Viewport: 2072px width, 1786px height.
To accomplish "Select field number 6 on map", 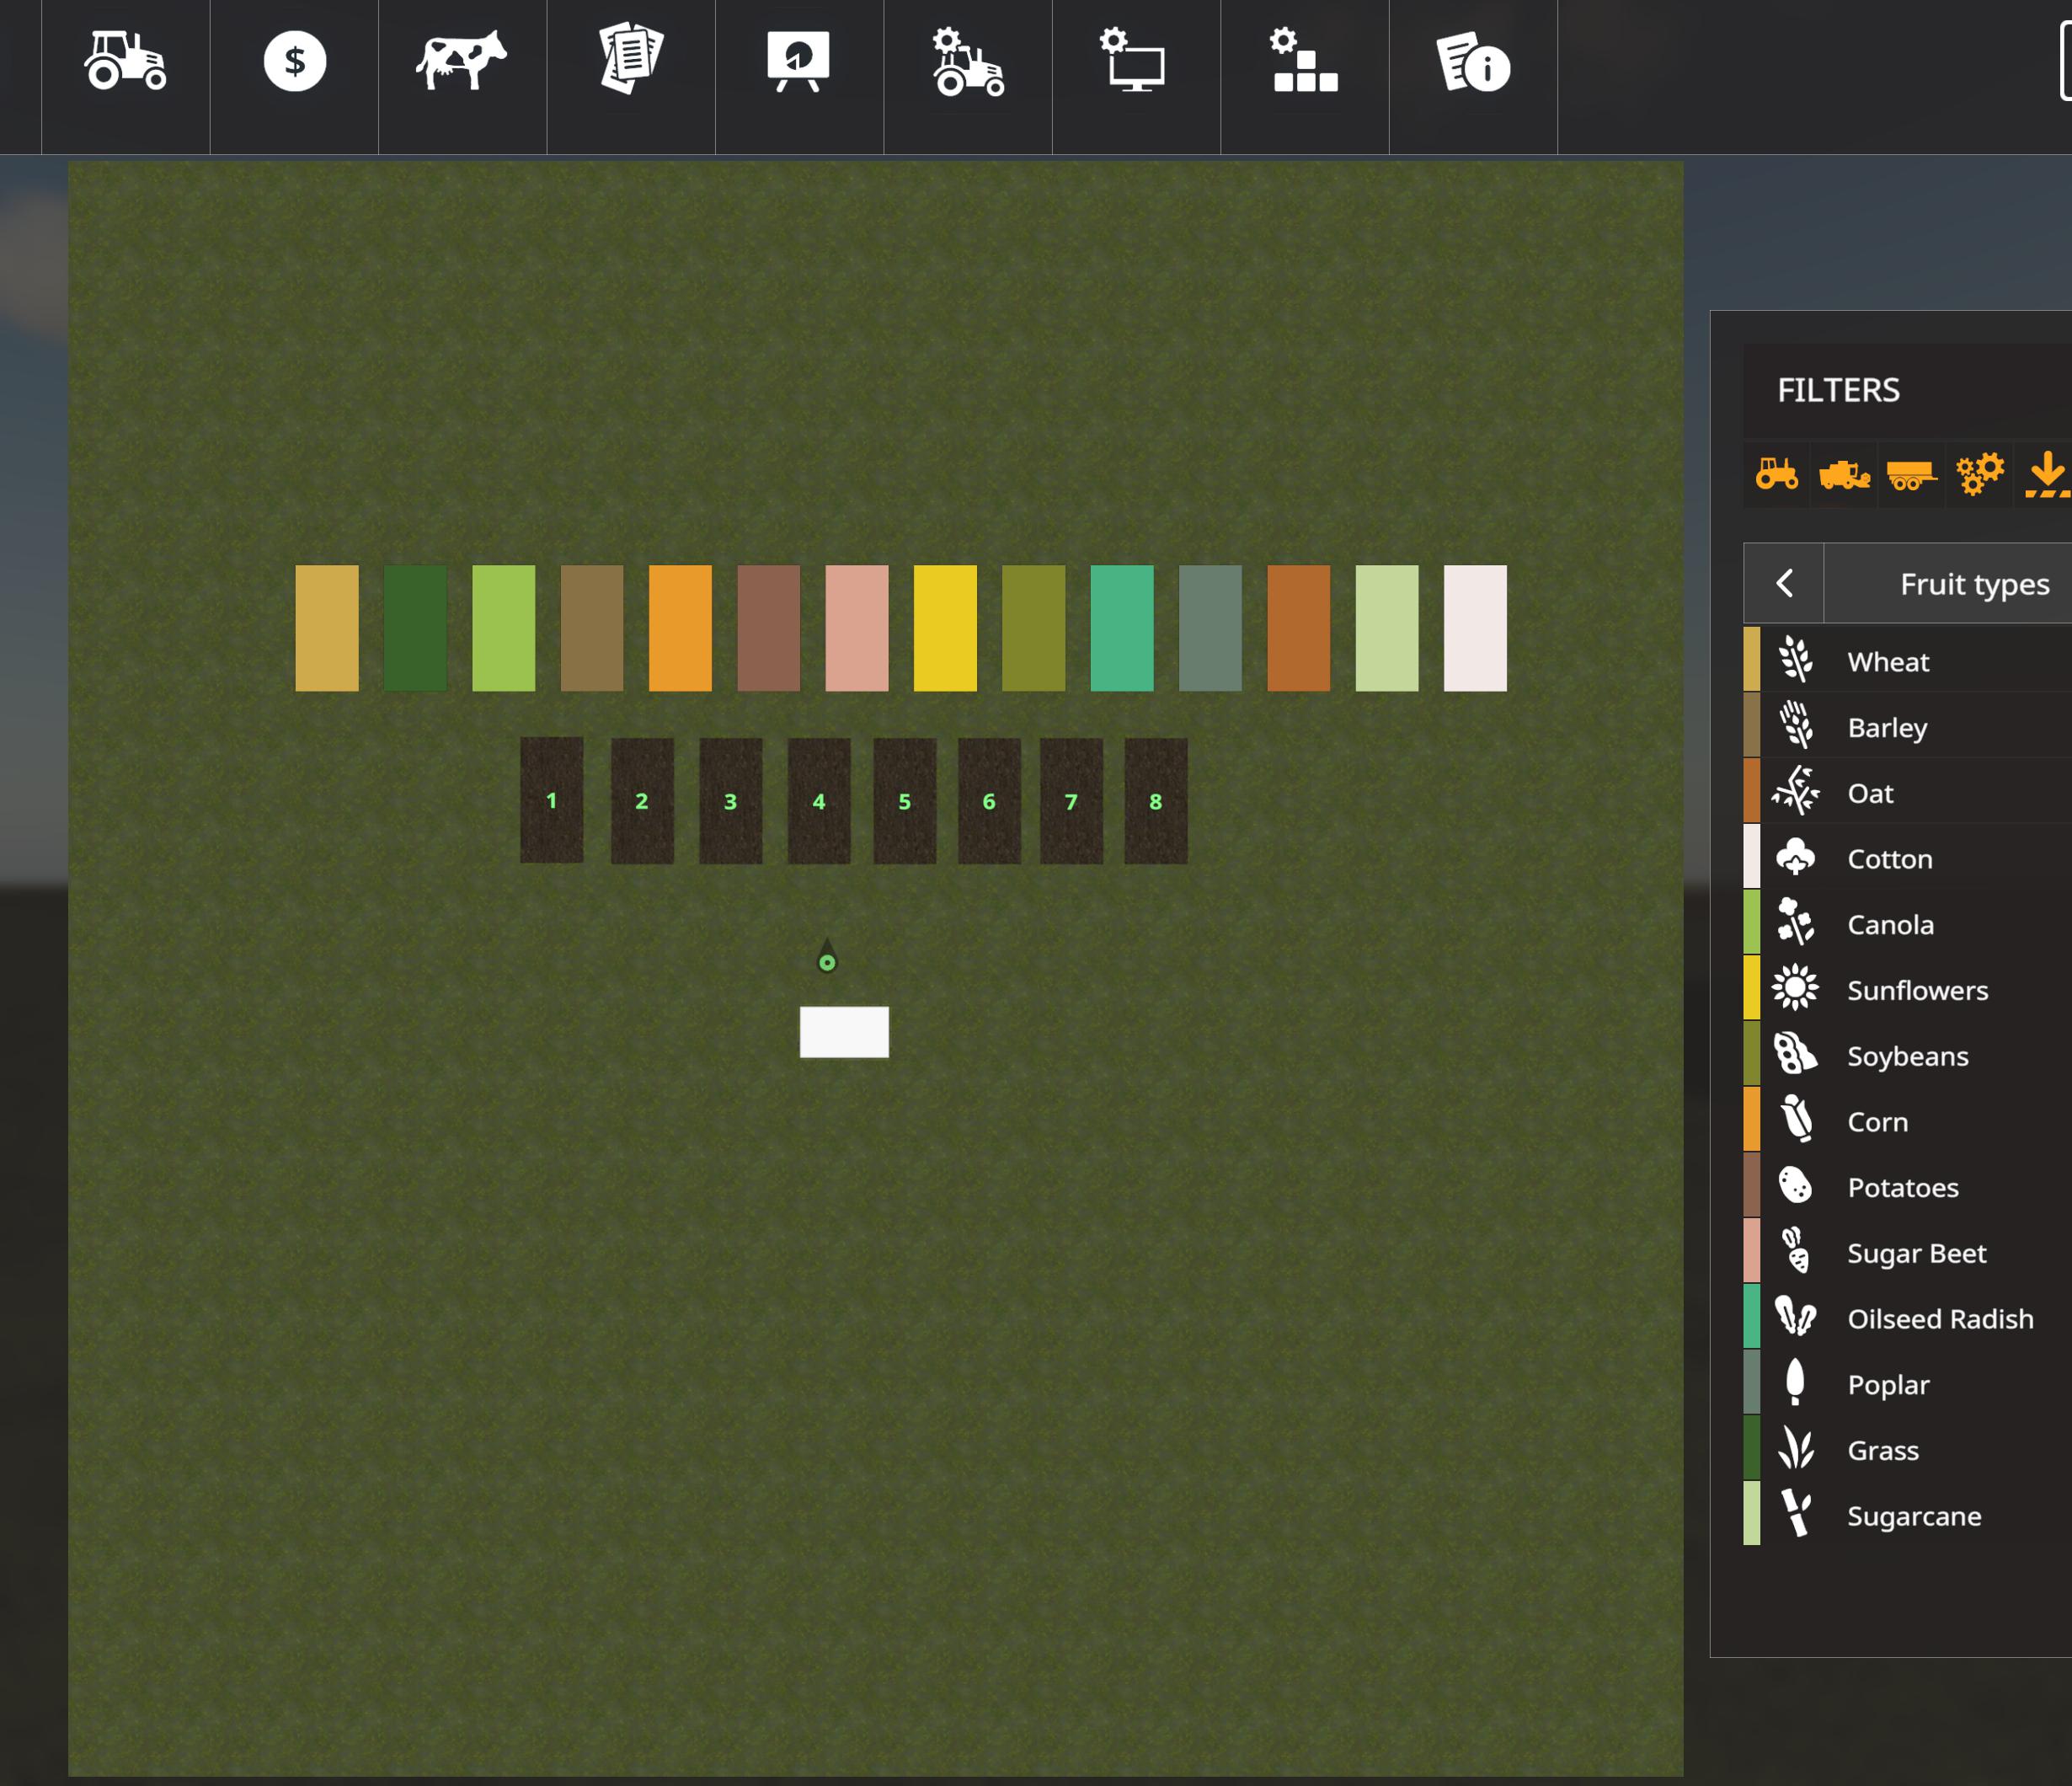I will 989,801.
